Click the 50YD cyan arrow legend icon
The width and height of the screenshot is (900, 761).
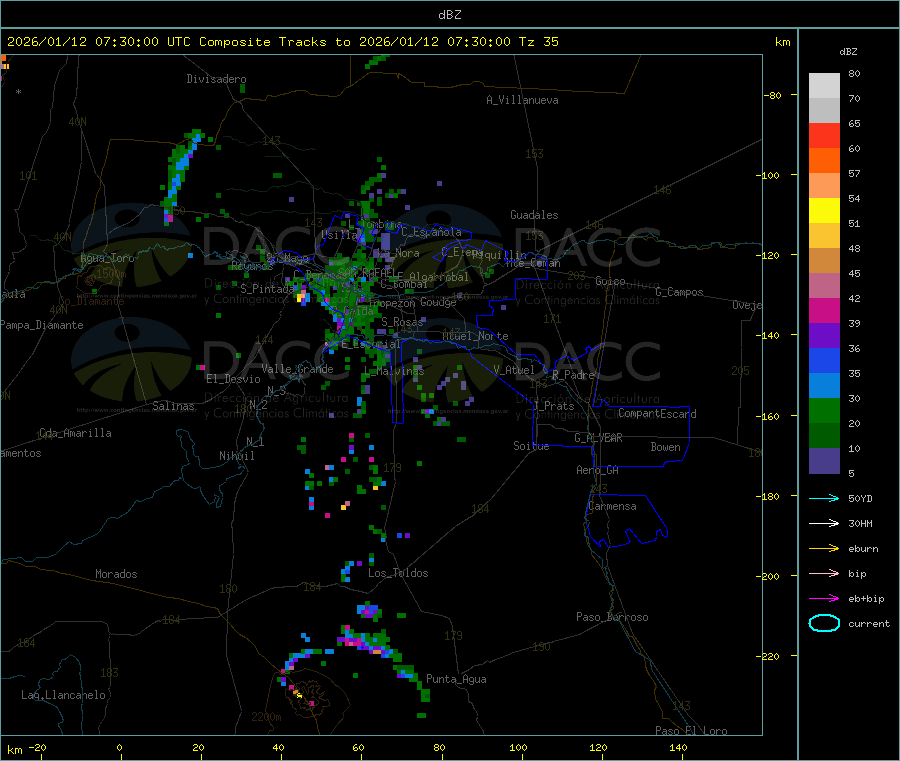point(824,498)
